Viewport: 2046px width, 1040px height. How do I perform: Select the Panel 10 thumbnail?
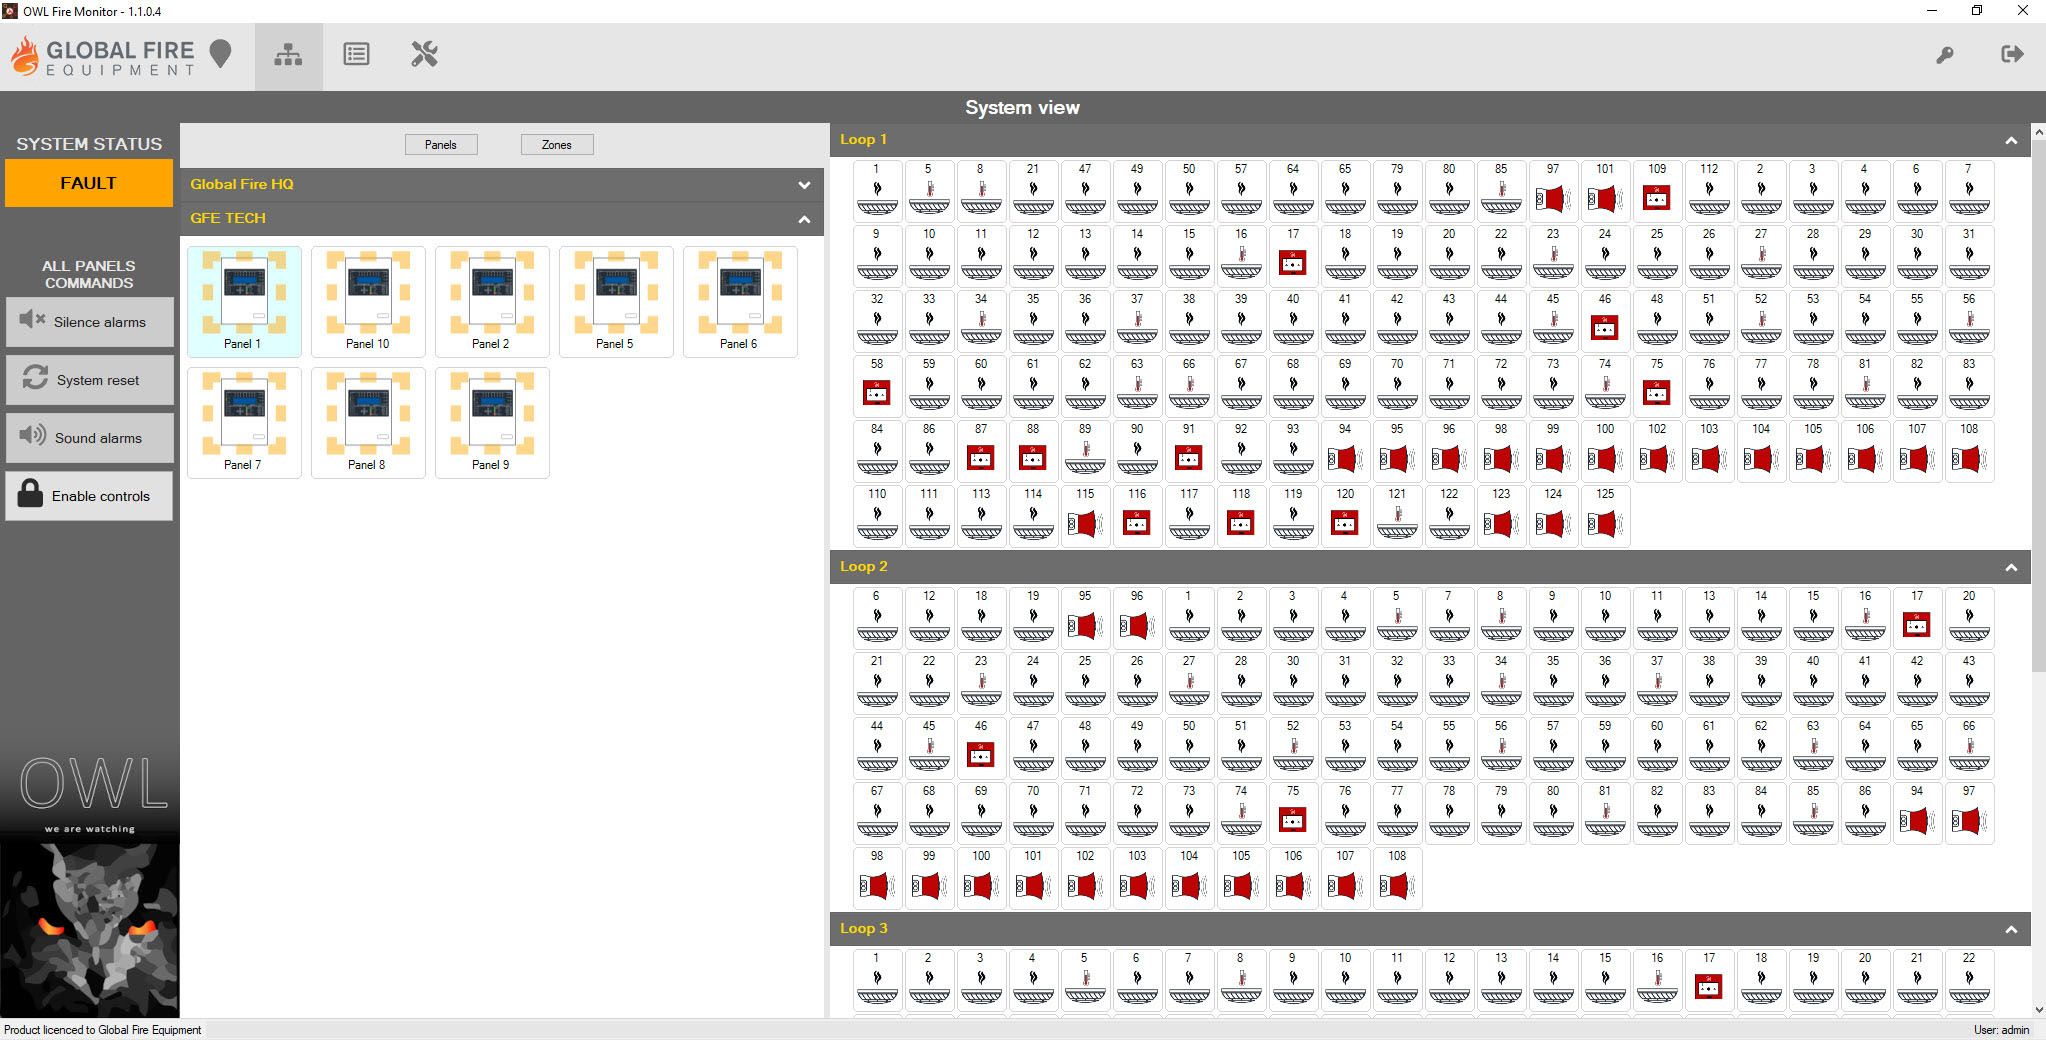pos(368,301)
